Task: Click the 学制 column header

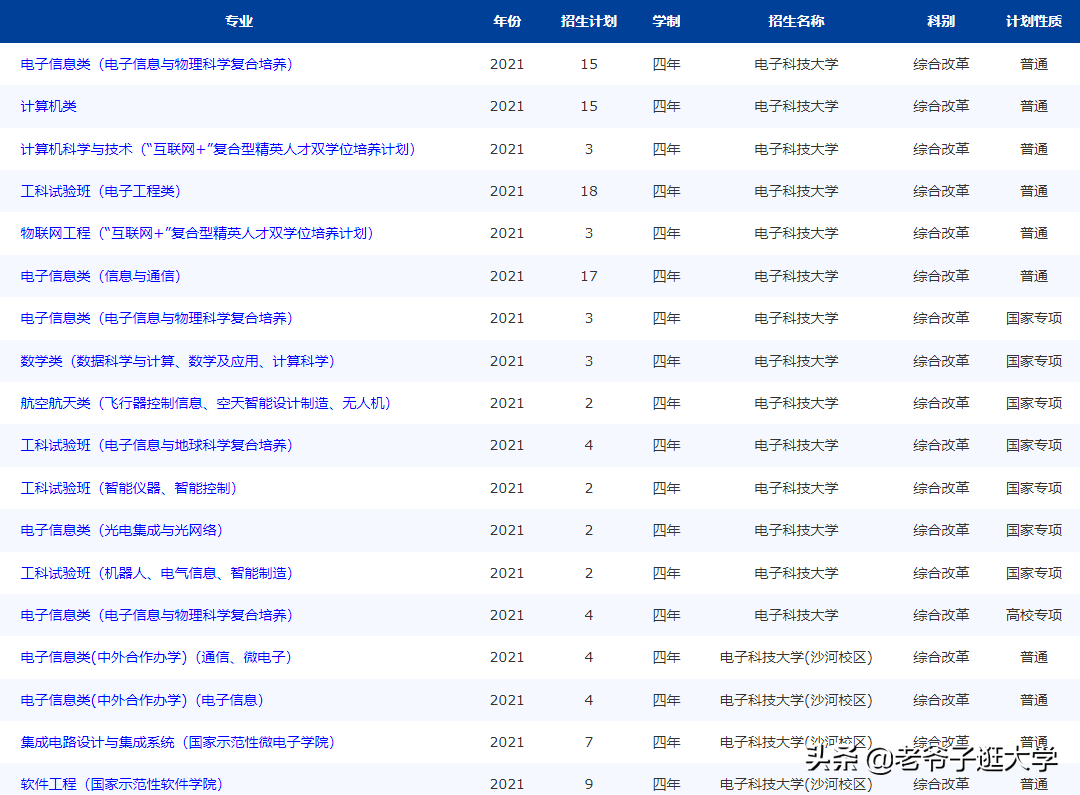Action: (x=666, y=21)
